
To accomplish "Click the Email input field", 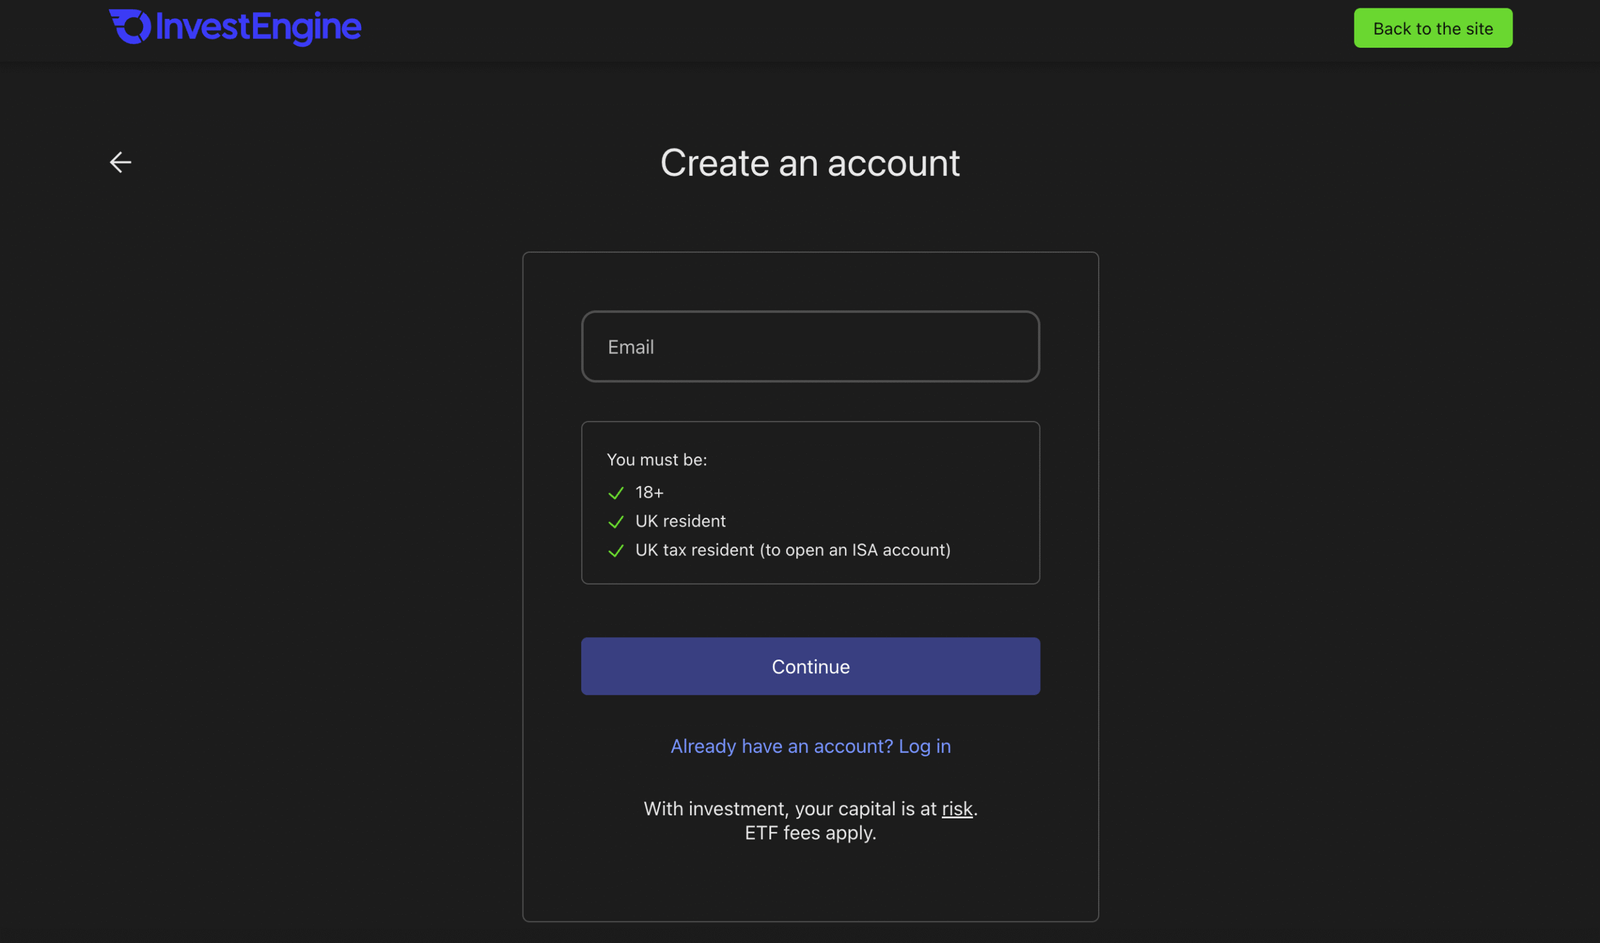I will pos(810,347).
